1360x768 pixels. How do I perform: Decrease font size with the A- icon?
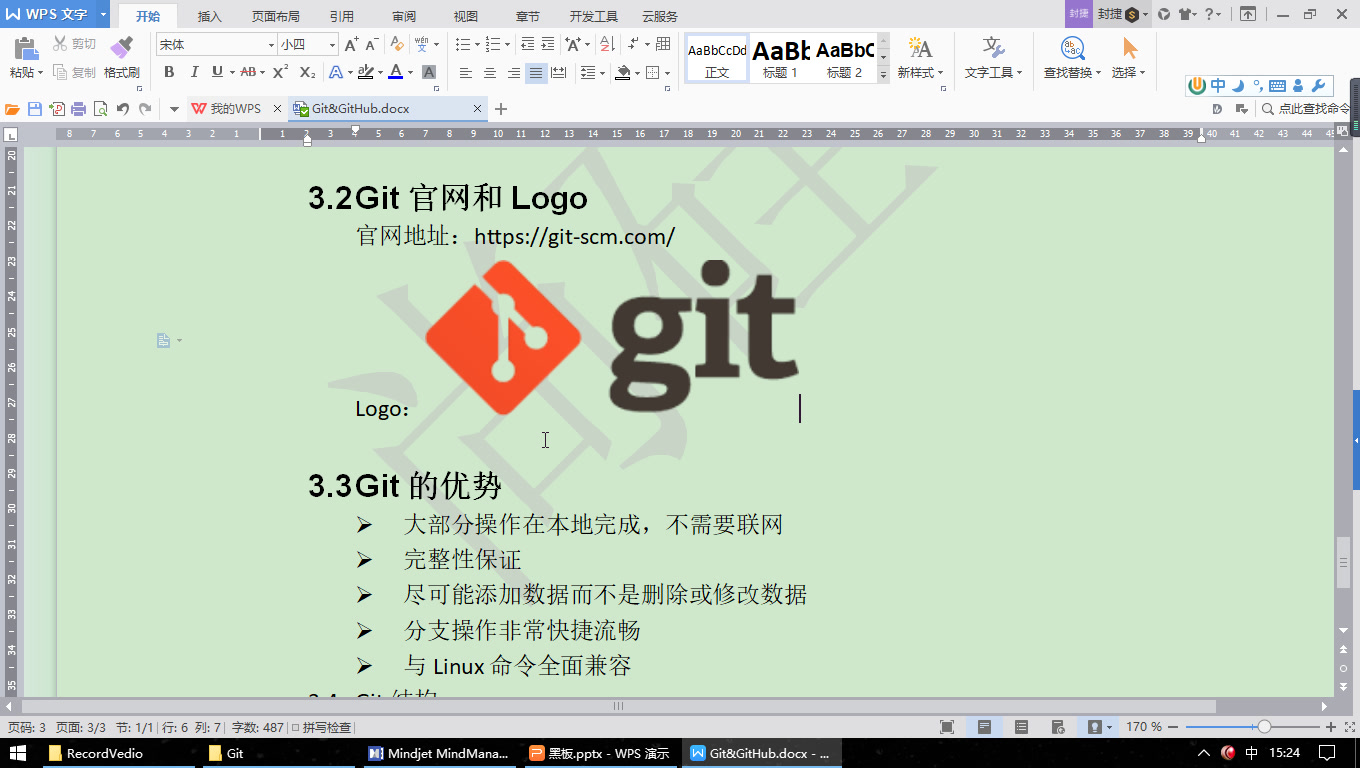tap(371, 45)
